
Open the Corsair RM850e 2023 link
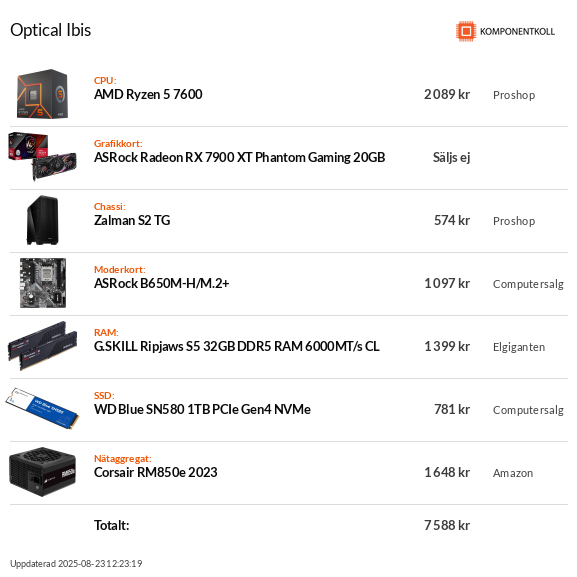(x=155, y=472)
